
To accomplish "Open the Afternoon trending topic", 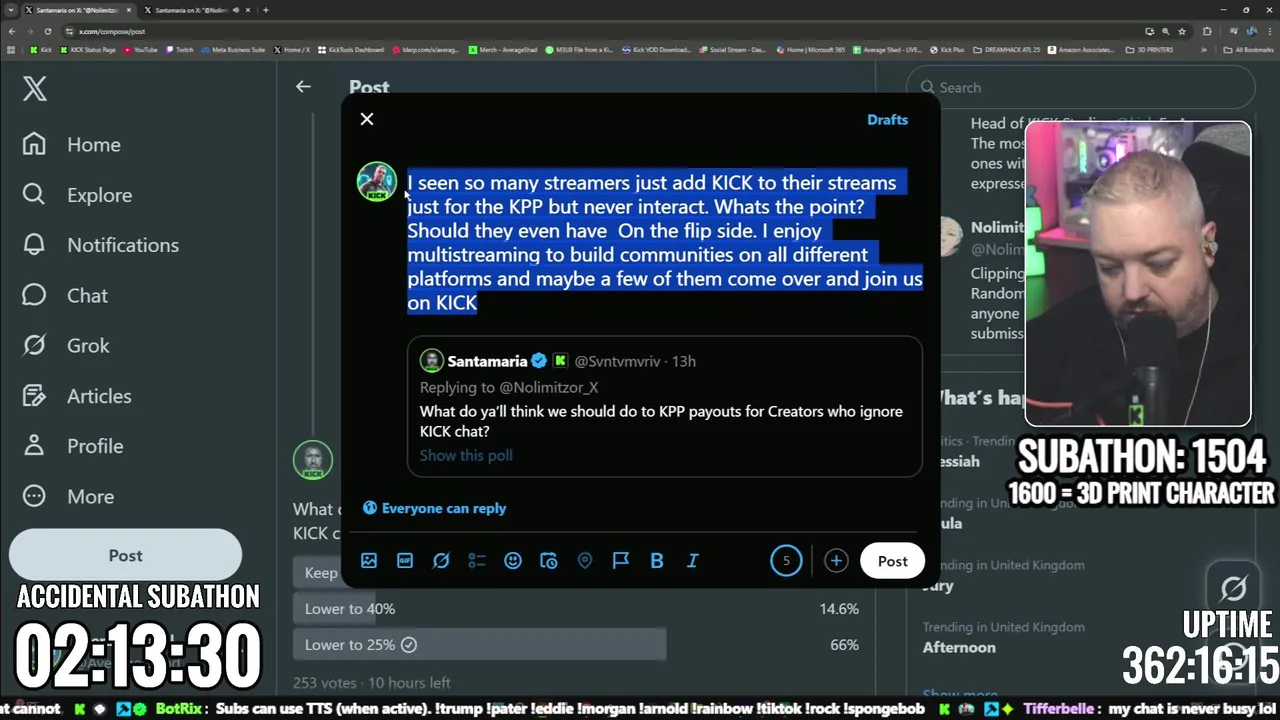I will [x=959, y=647].
